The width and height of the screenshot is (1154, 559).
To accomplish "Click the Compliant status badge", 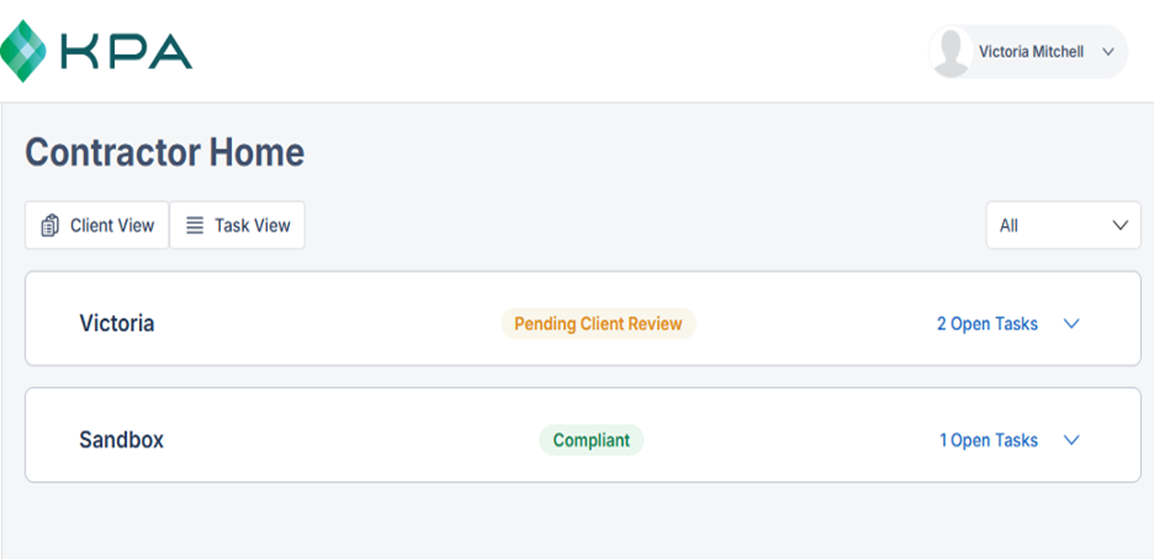I will click(591, 440).
